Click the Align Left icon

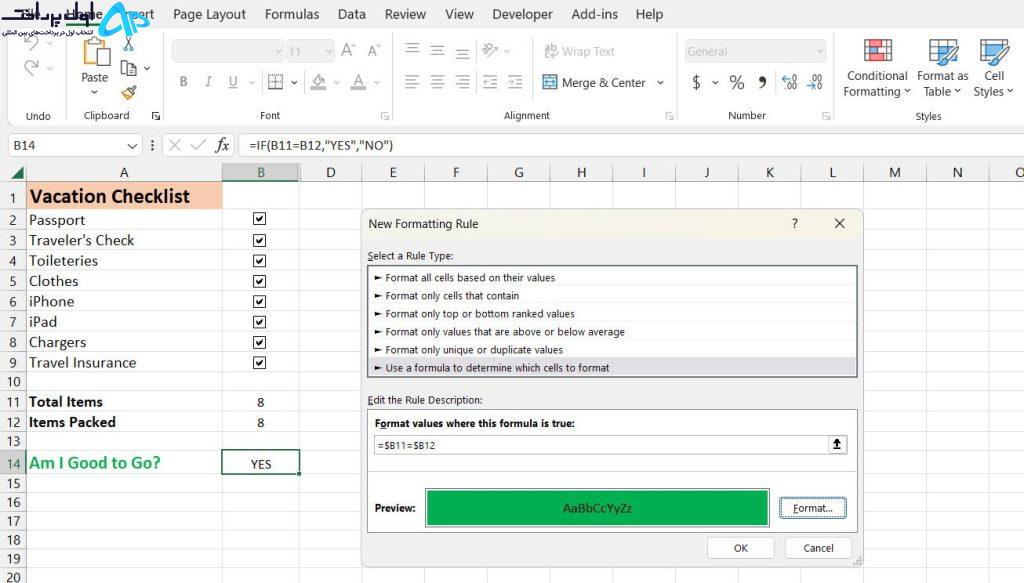pos(411,82)
